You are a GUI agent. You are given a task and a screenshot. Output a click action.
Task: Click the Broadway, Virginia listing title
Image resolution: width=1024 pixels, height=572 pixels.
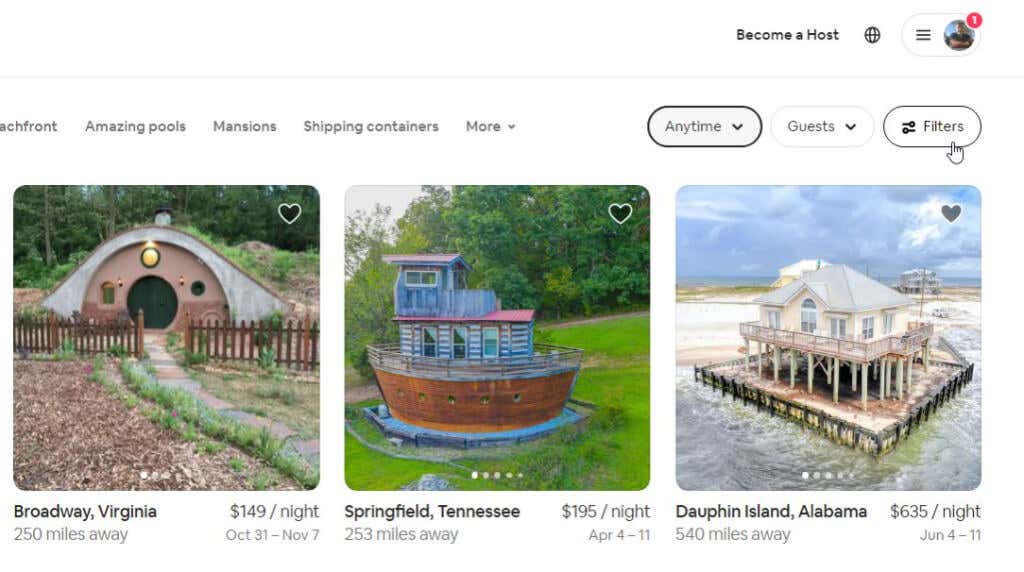[85, 511]
